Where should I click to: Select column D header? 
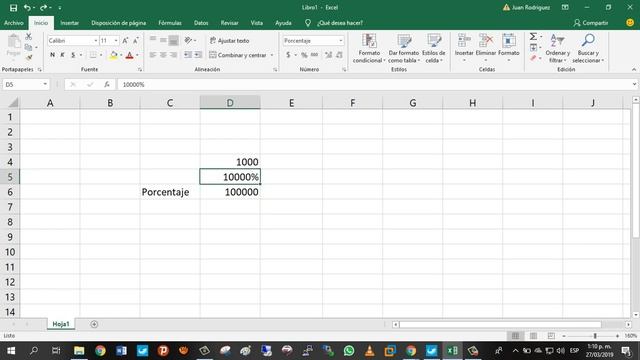pyautogui.click(x=230, y=103)
